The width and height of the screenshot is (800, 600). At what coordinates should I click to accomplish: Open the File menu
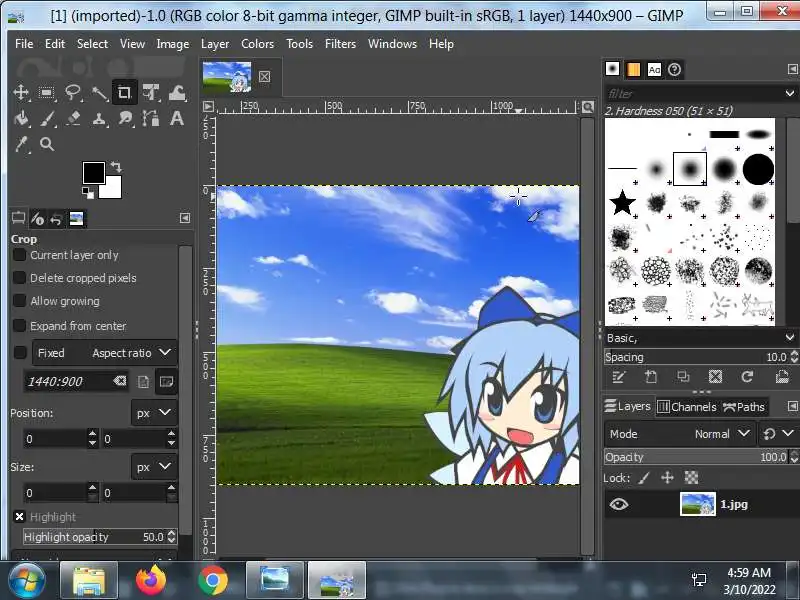point(24,44)
